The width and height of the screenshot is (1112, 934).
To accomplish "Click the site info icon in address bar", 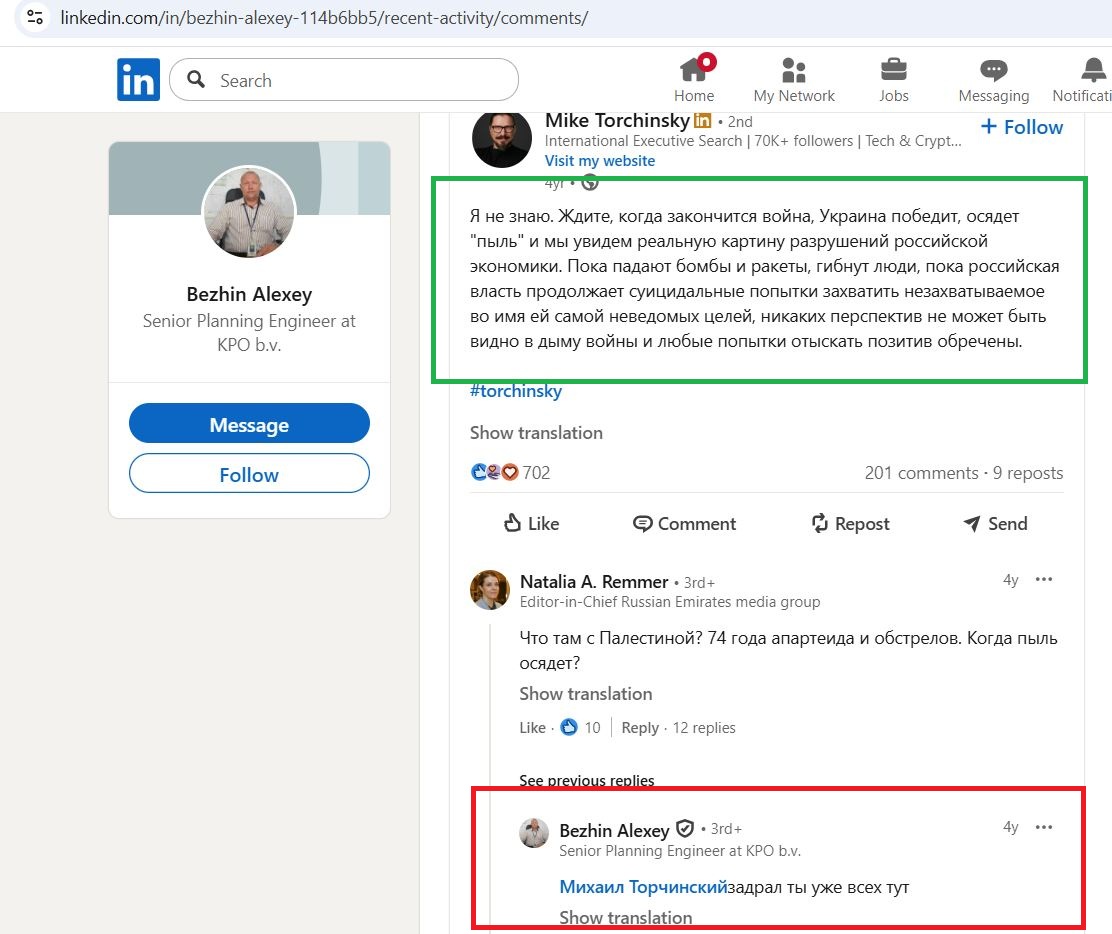I will point(35,17).
